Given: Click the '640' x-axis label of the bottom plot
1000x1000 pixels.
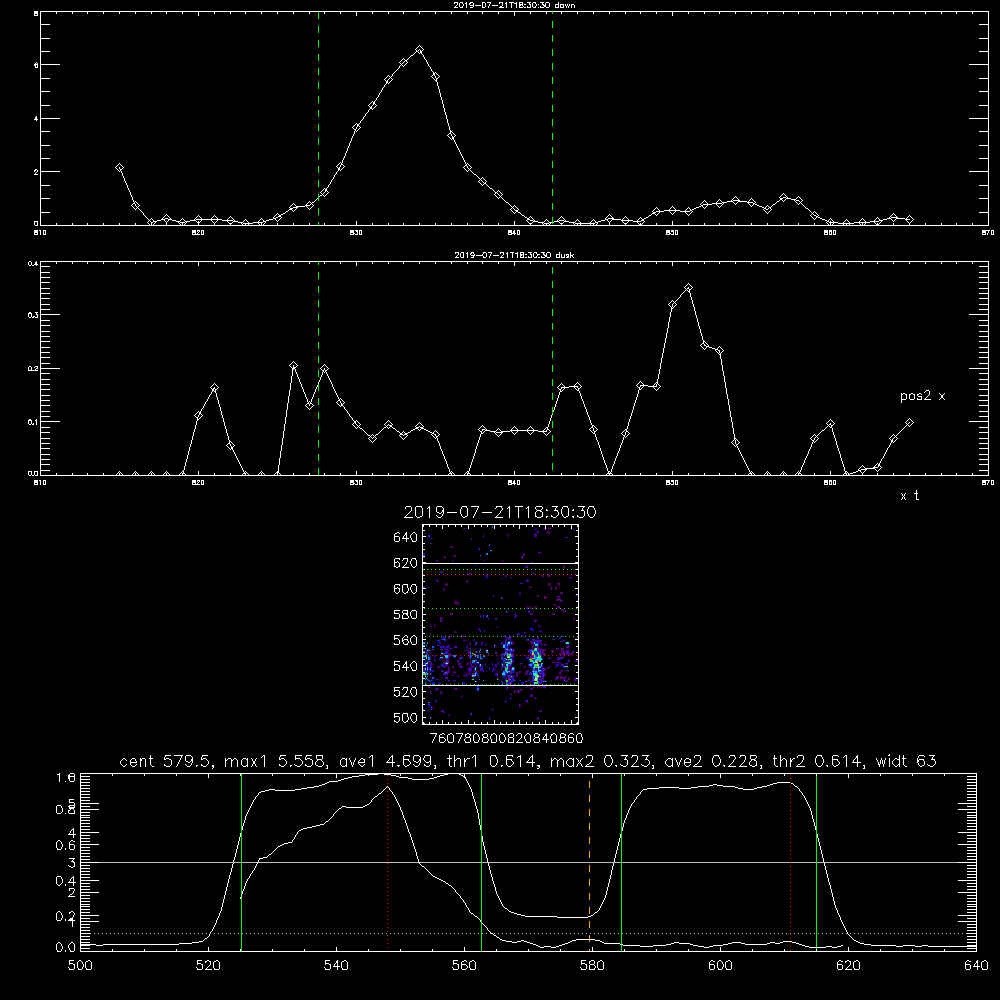Looking at the screenshot, I should pos(976,966).
